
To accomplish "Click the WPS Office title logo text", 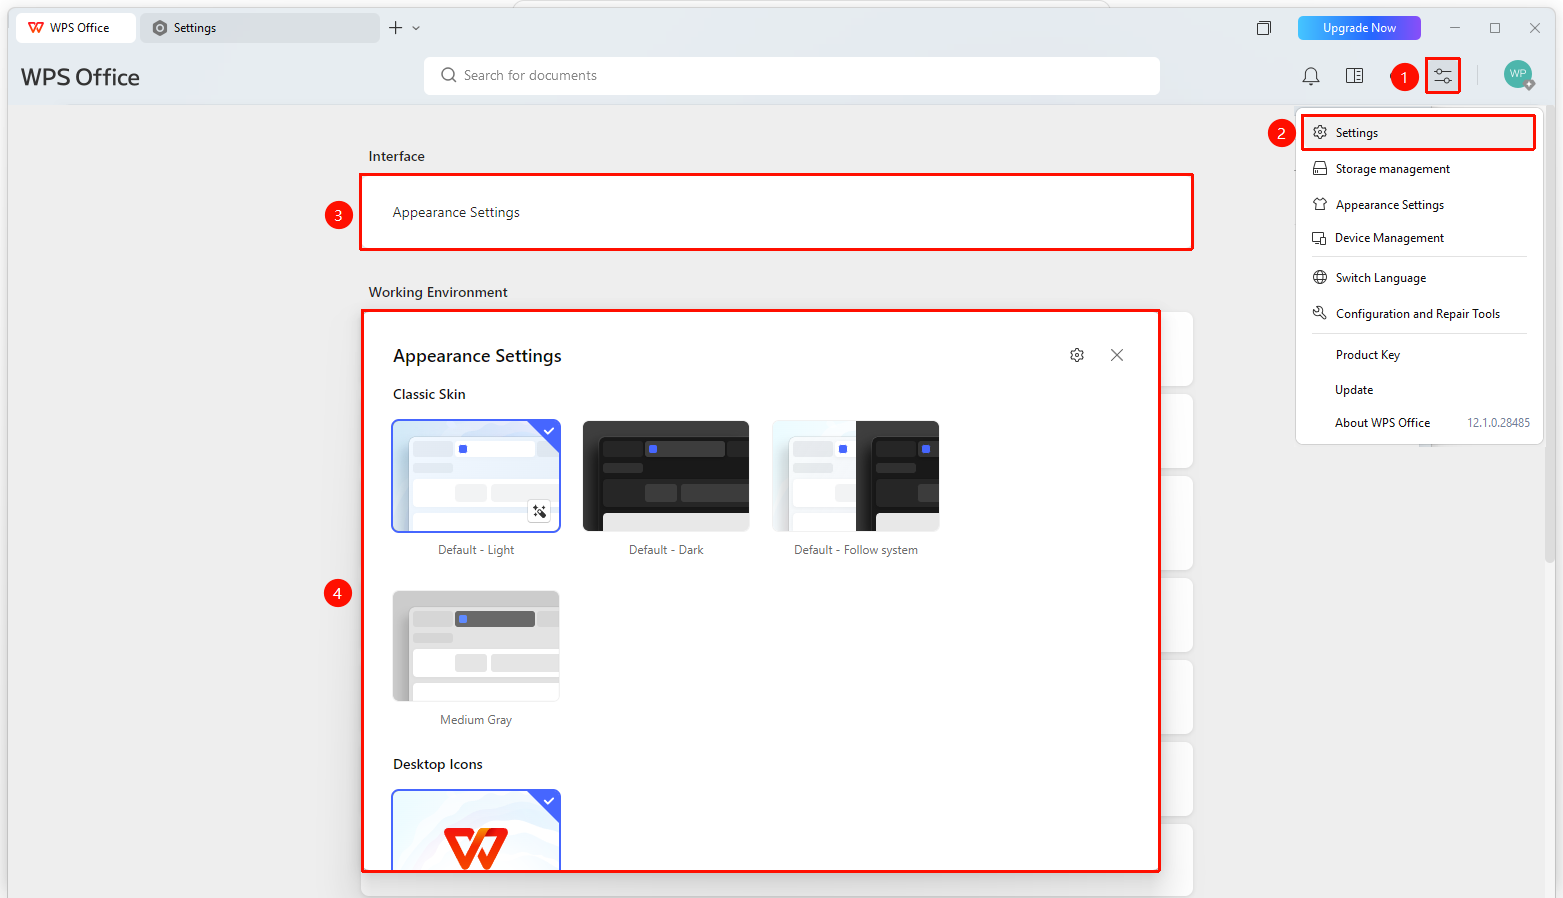I will [80, 77].
